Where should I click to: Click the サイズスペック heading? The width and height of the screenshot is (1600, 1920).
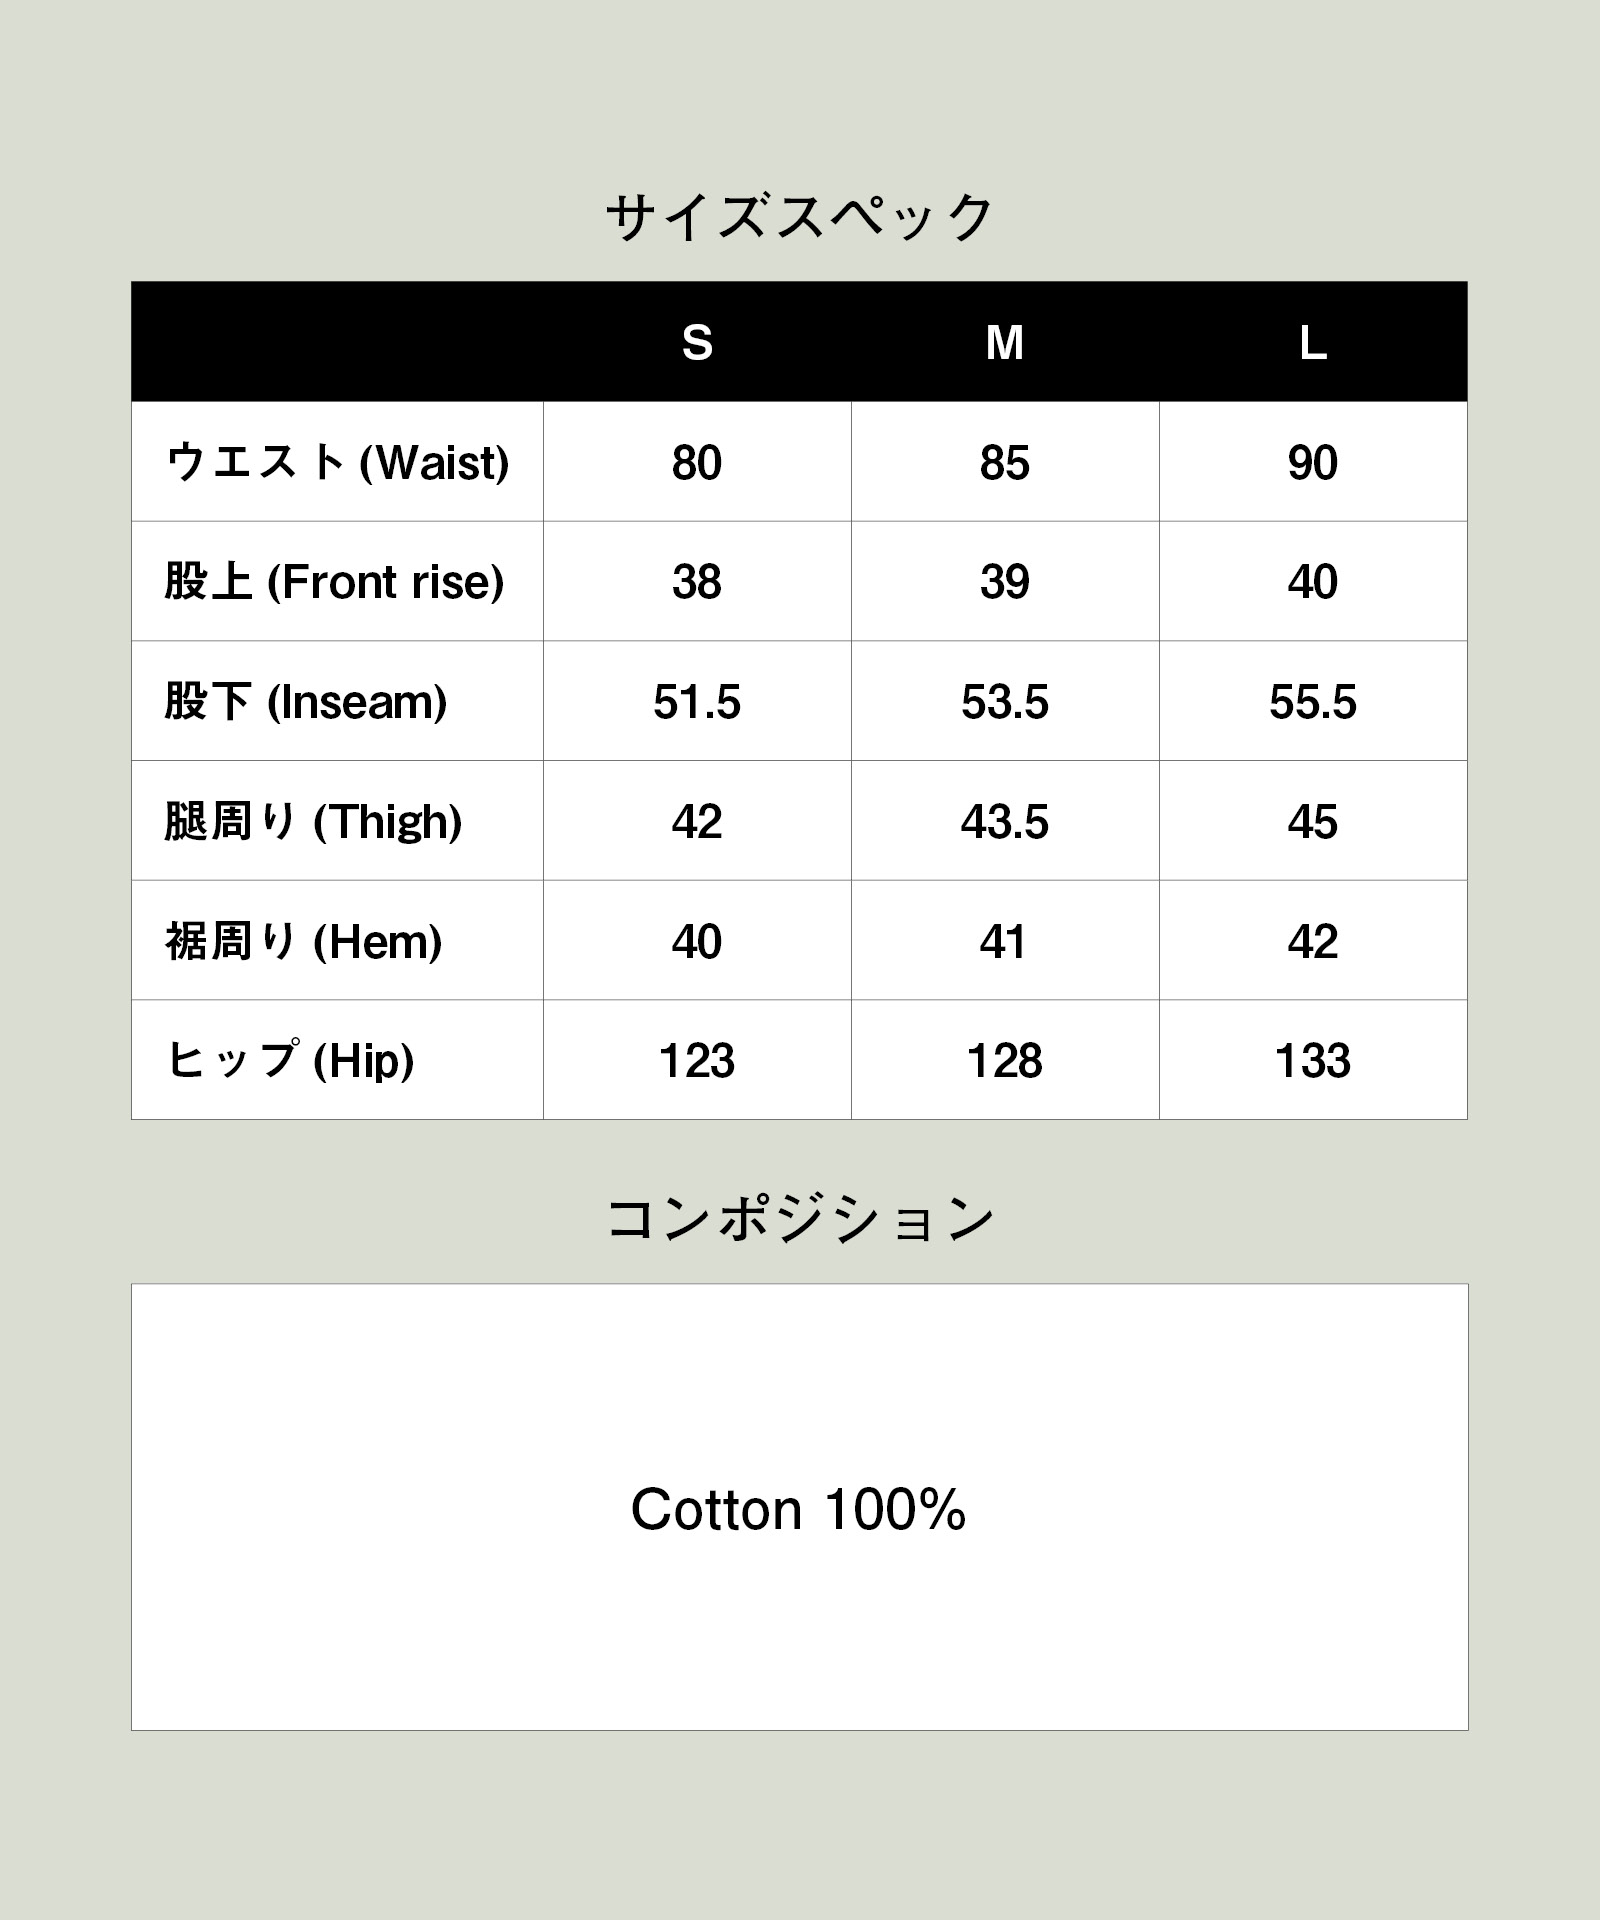point(800,217)
